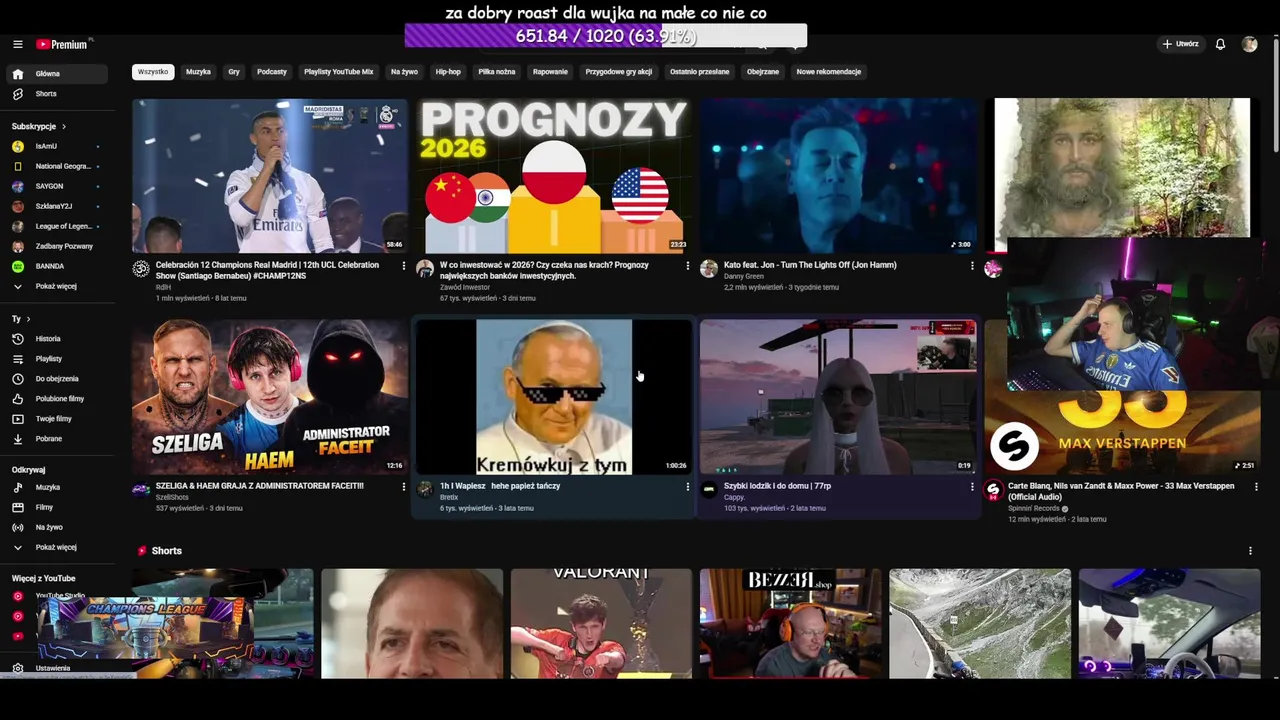Expand Pokaż więcej under subscriptions

[x=56, y=286]
